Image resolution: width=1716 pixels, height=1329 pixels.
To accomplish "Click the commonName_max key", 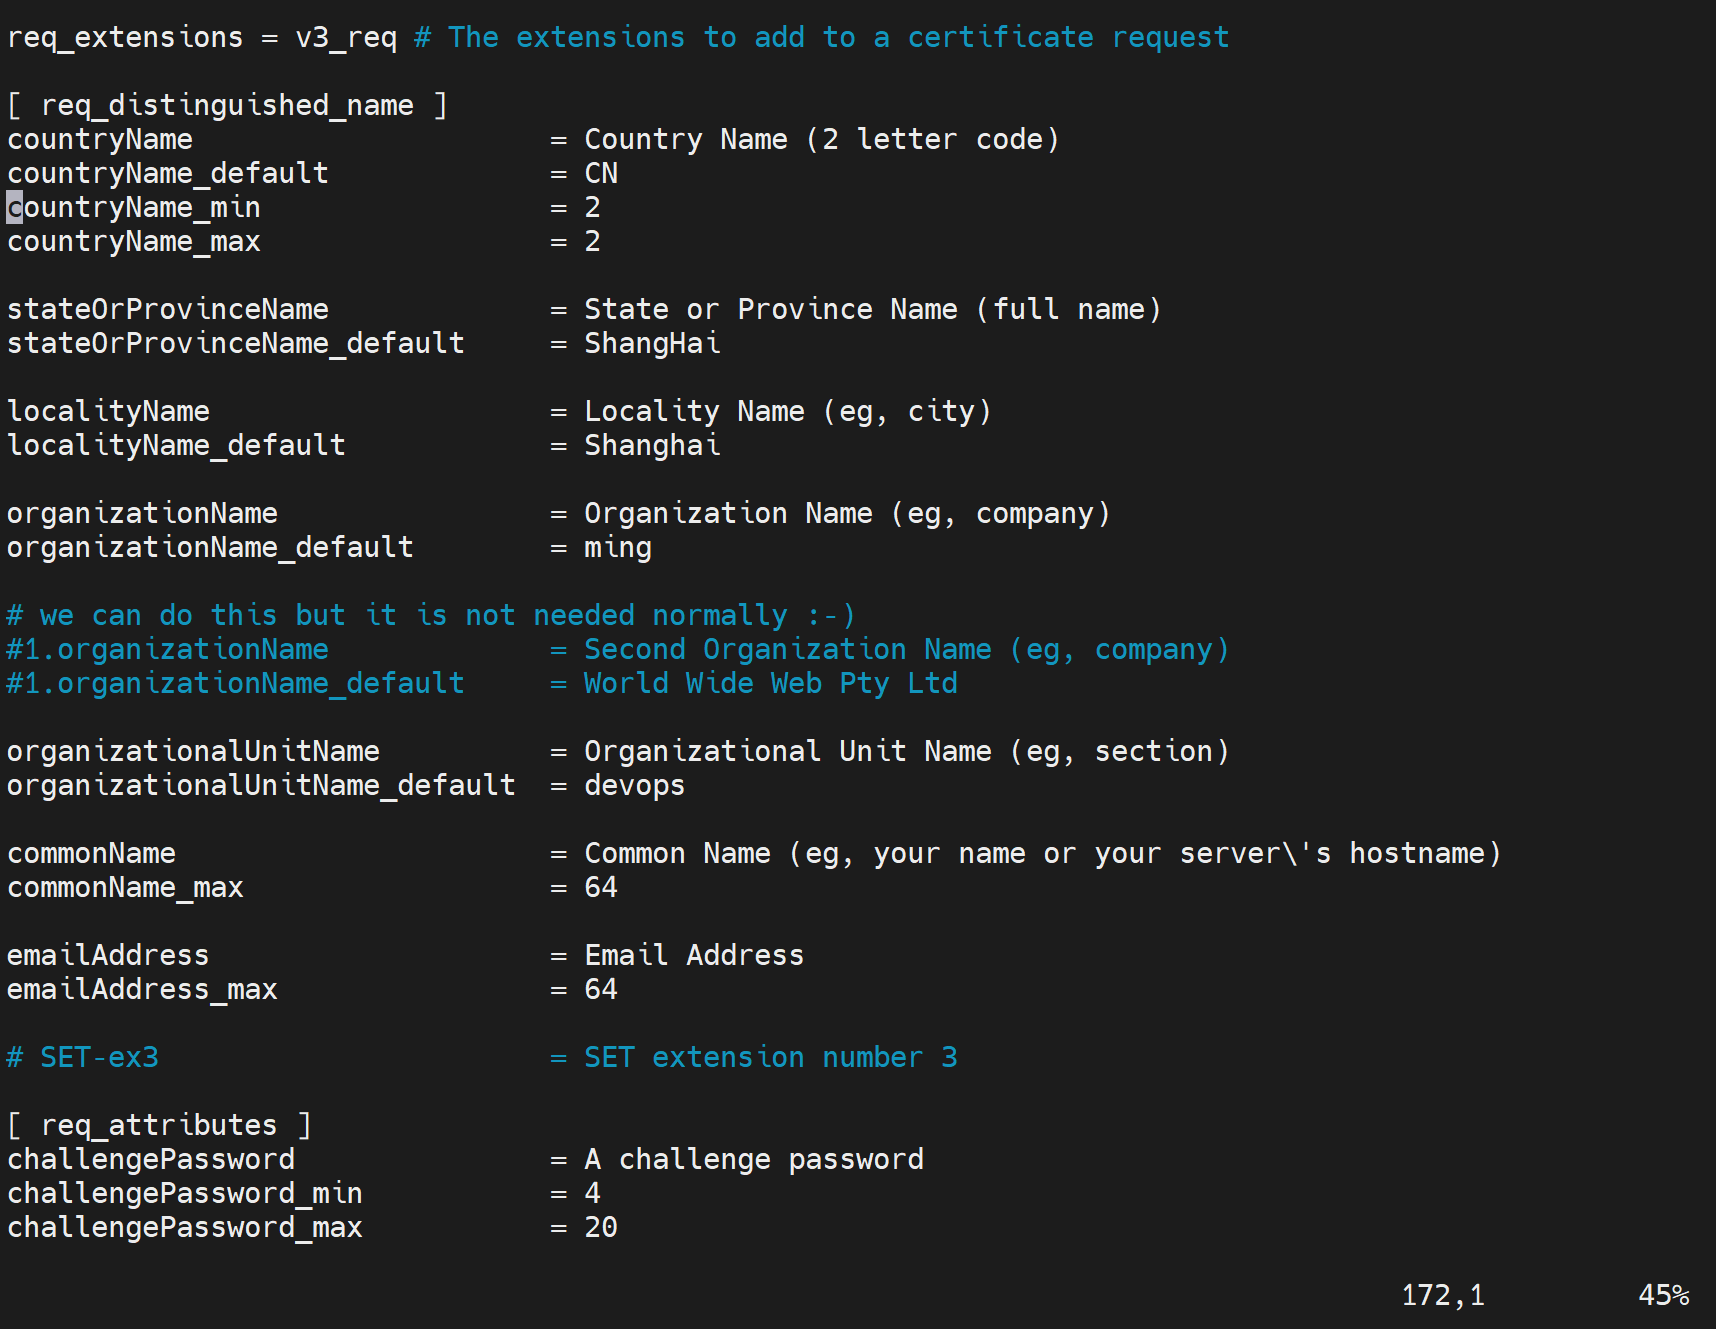I will point(125,887).
